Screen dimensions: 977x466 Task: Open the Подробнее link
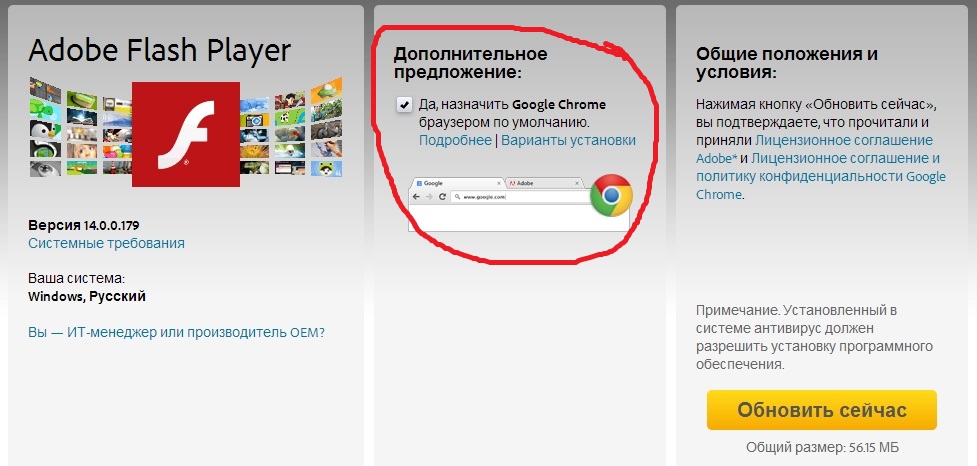pos(455,140)
